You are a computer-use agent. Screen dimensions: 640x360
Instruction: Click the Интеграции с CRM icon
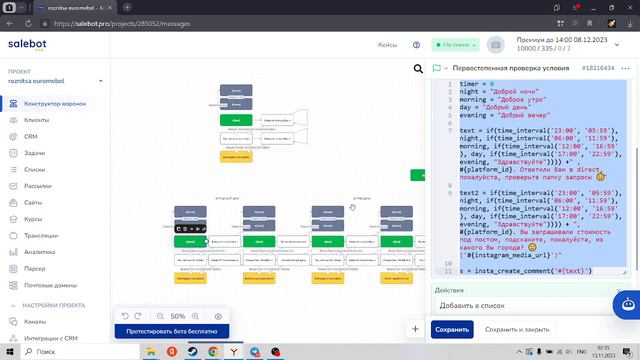(x=13, y=338)
